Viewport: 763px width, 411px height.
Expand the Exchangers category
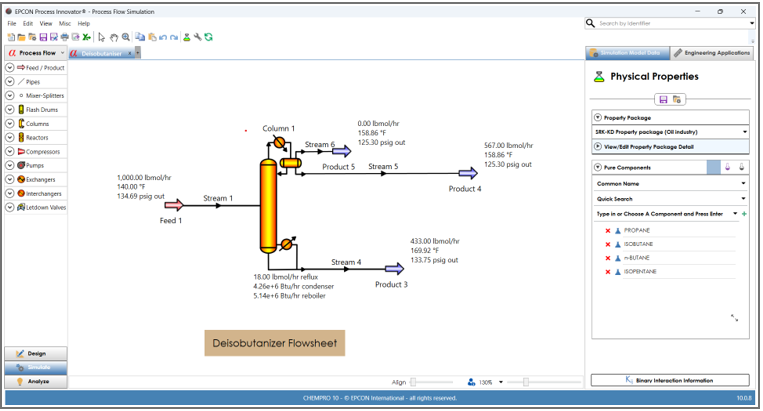tap(10, 179)
